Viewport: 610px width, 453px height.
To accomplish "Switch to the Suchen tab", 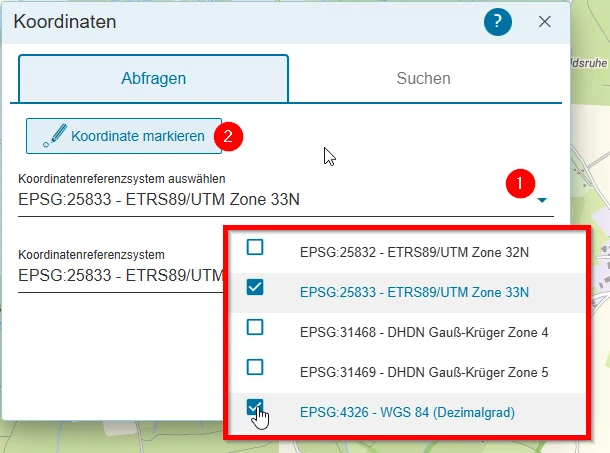I will click(x=423, y=78).
